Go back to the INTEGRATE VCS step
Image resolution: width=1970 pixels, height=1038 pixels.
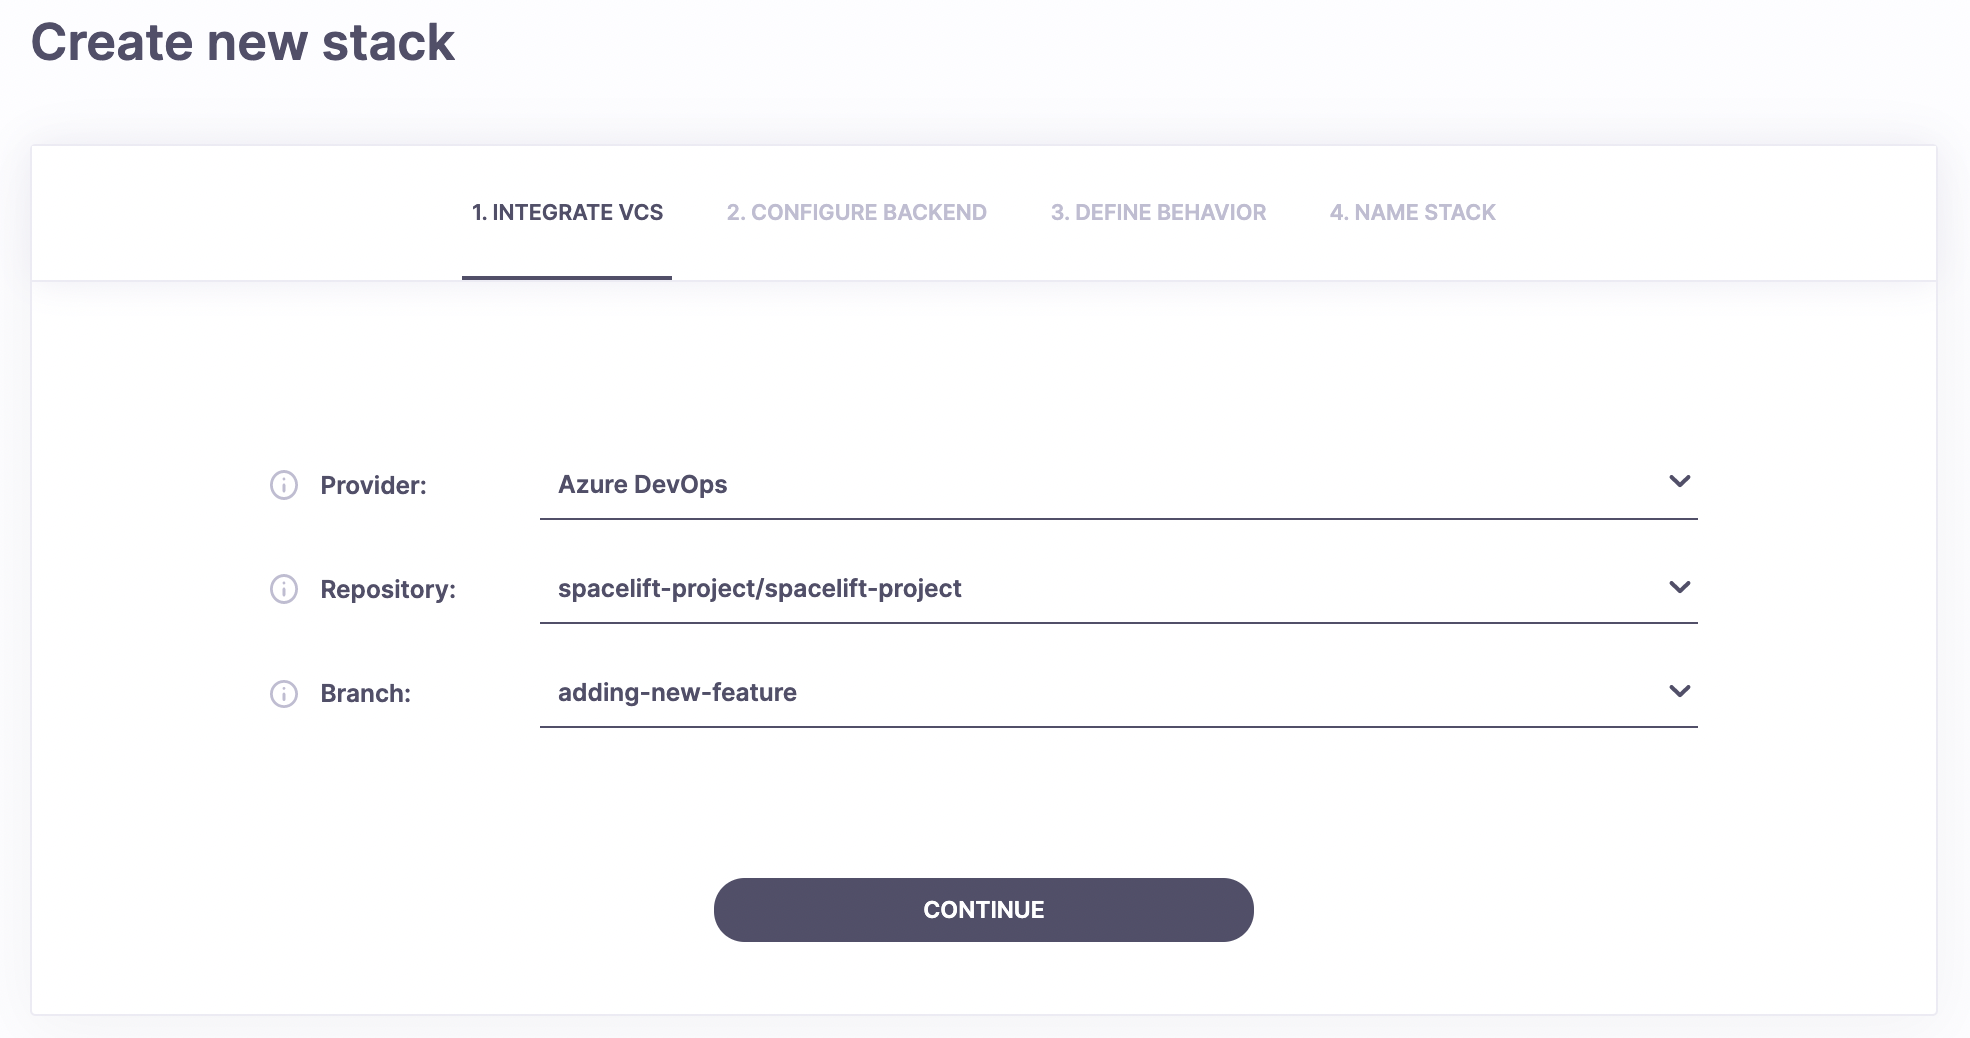click(x=566, y=212)
